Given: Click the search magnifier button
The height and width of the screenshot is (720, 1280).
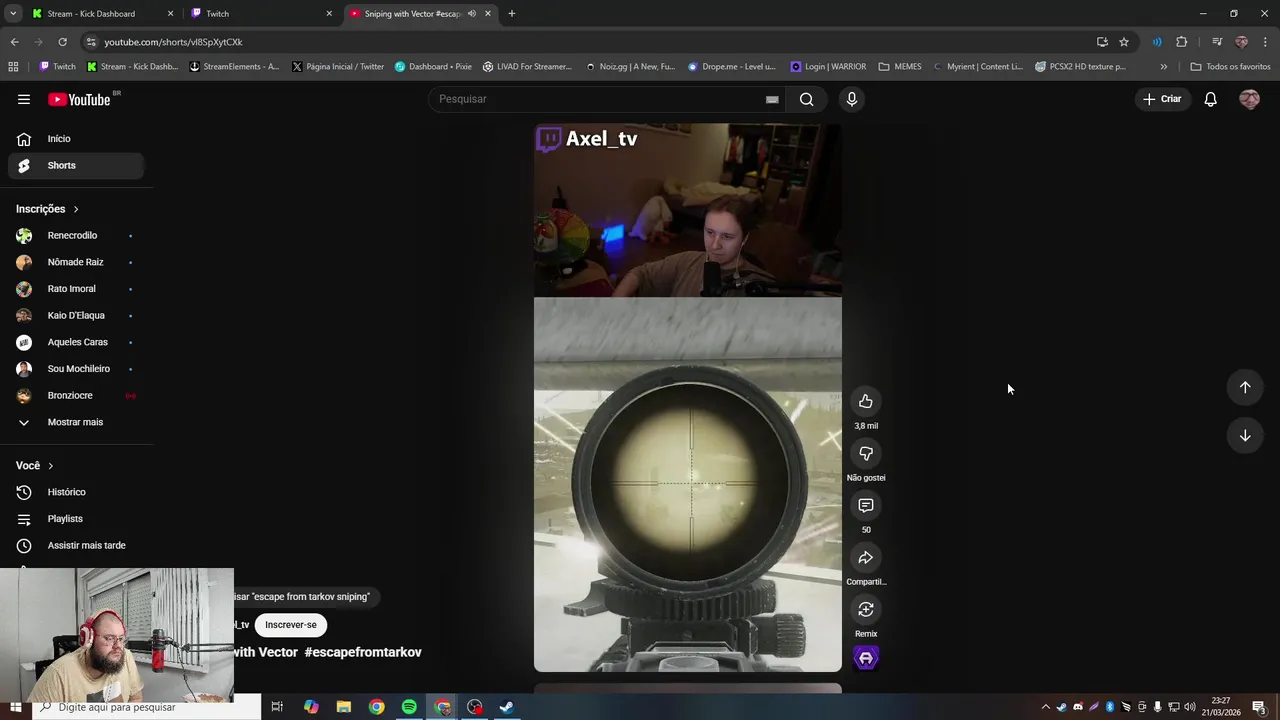Looking at the screenshot, I should 806,99.
